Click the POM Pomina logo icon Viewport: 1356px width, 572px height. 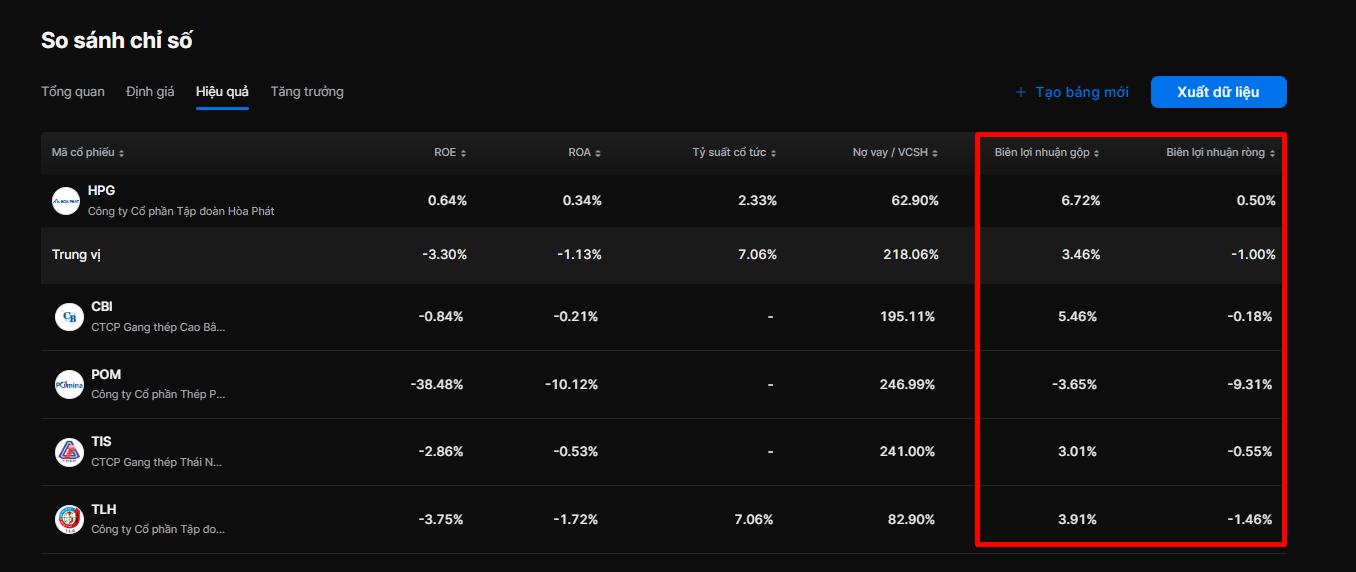click(69, 384)
